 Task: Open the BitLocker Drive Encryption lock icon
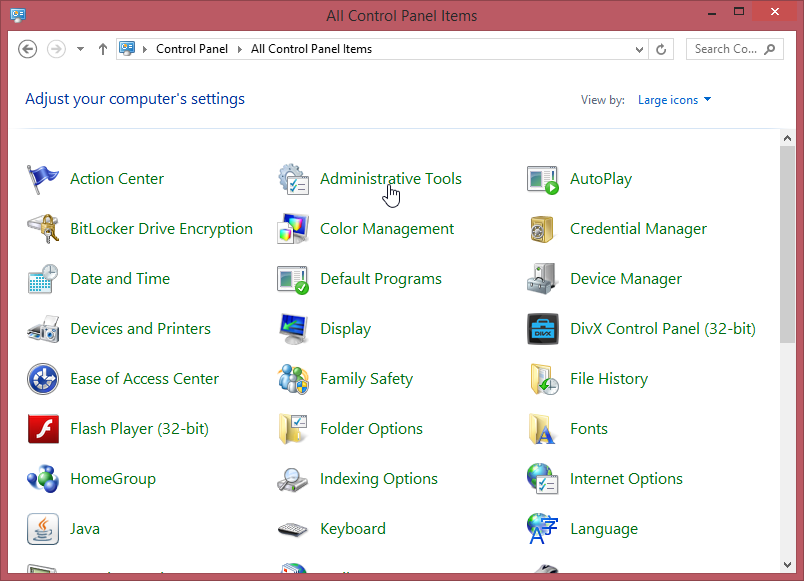pyautogui.click(x=43, y=229)
